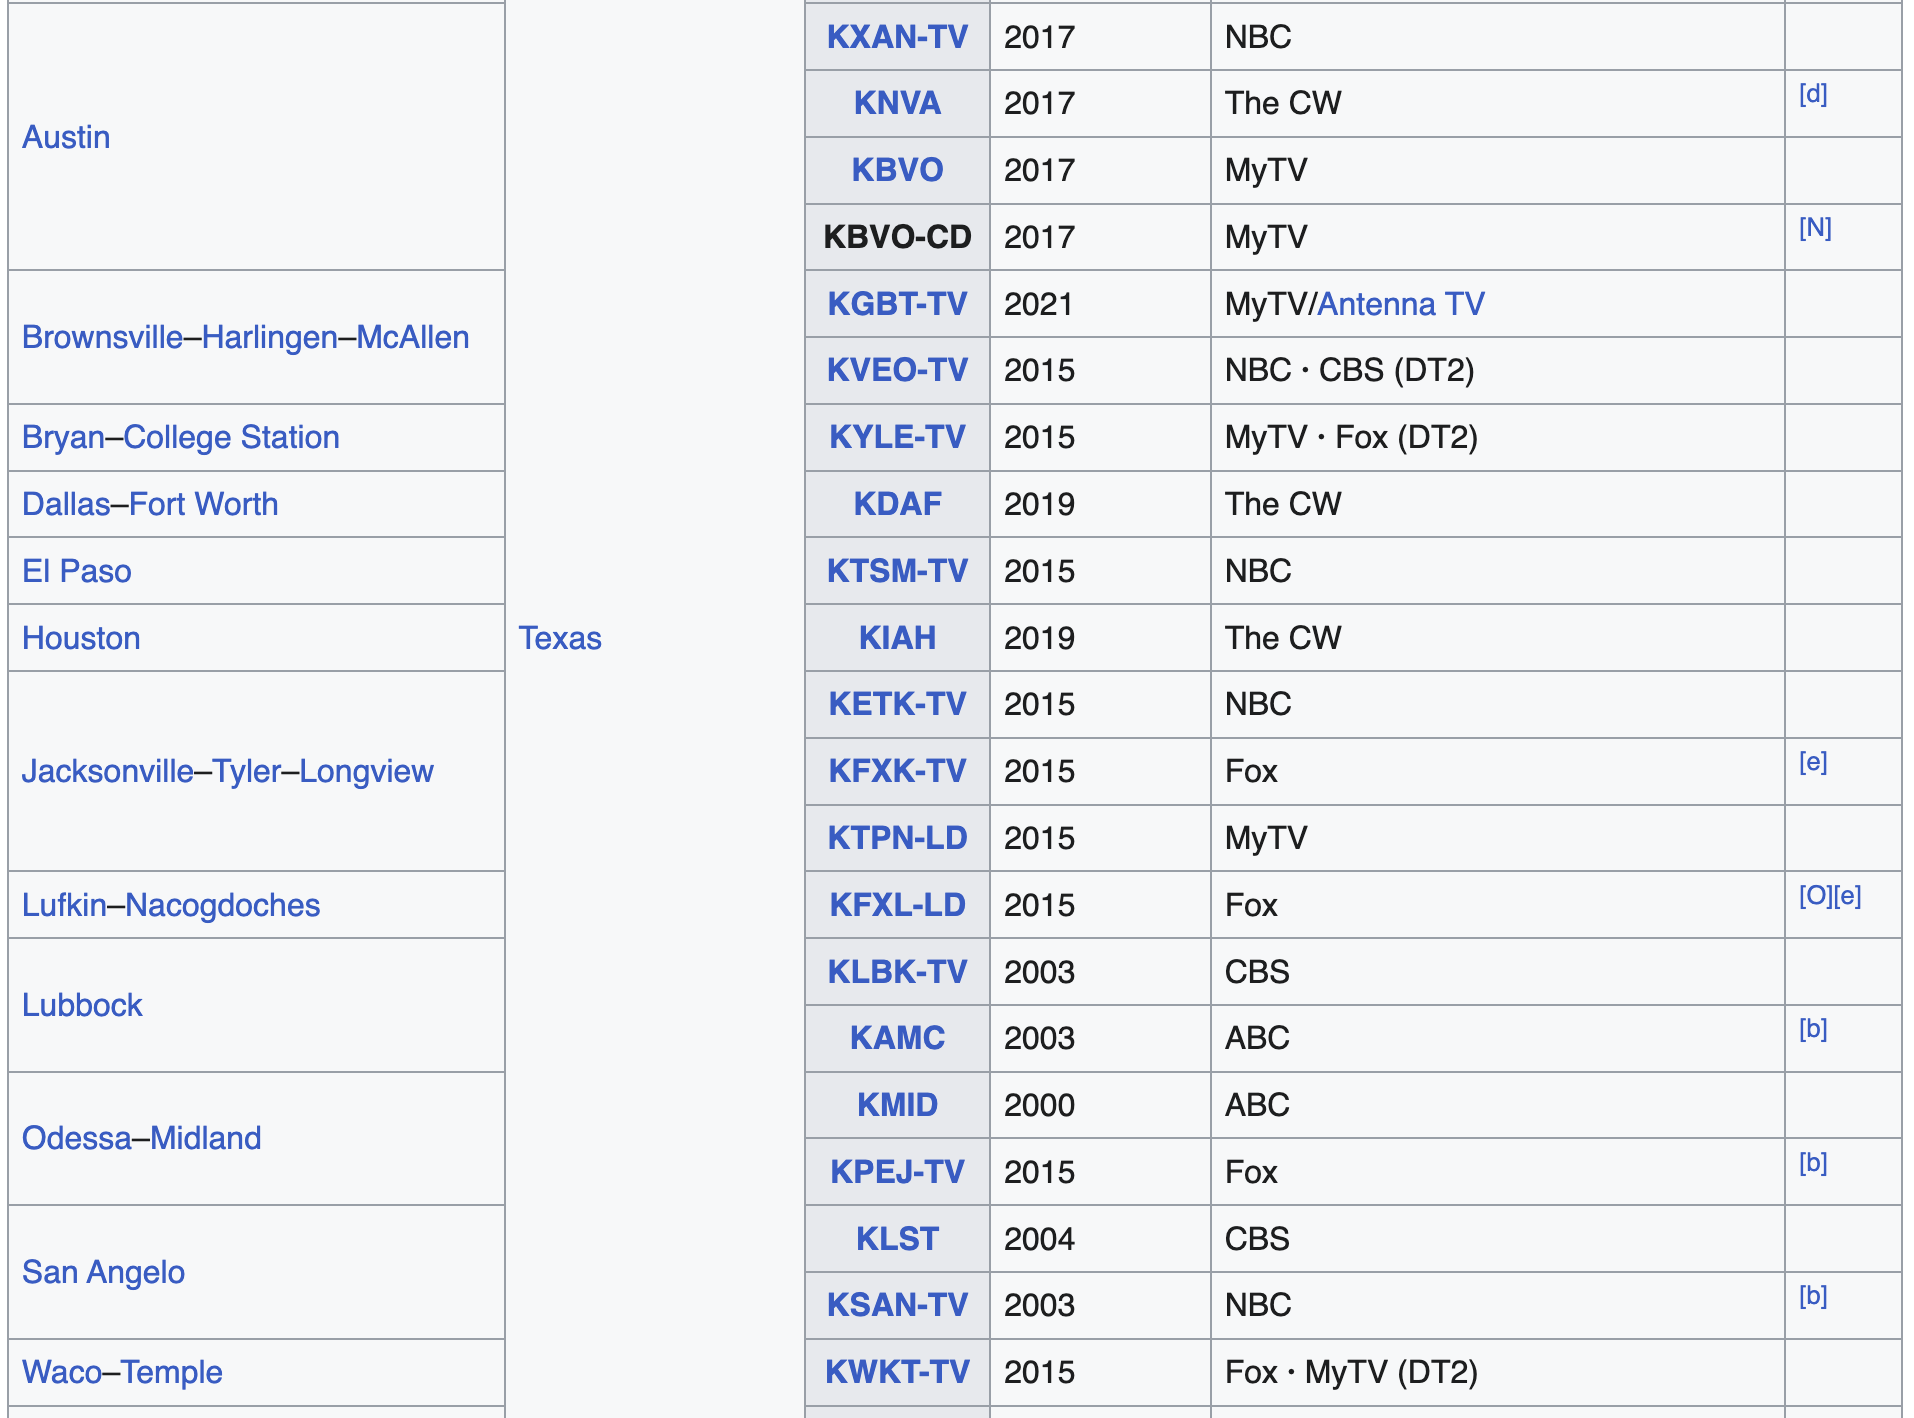Select 'The CW' in KDAF row

[1283, 504]
